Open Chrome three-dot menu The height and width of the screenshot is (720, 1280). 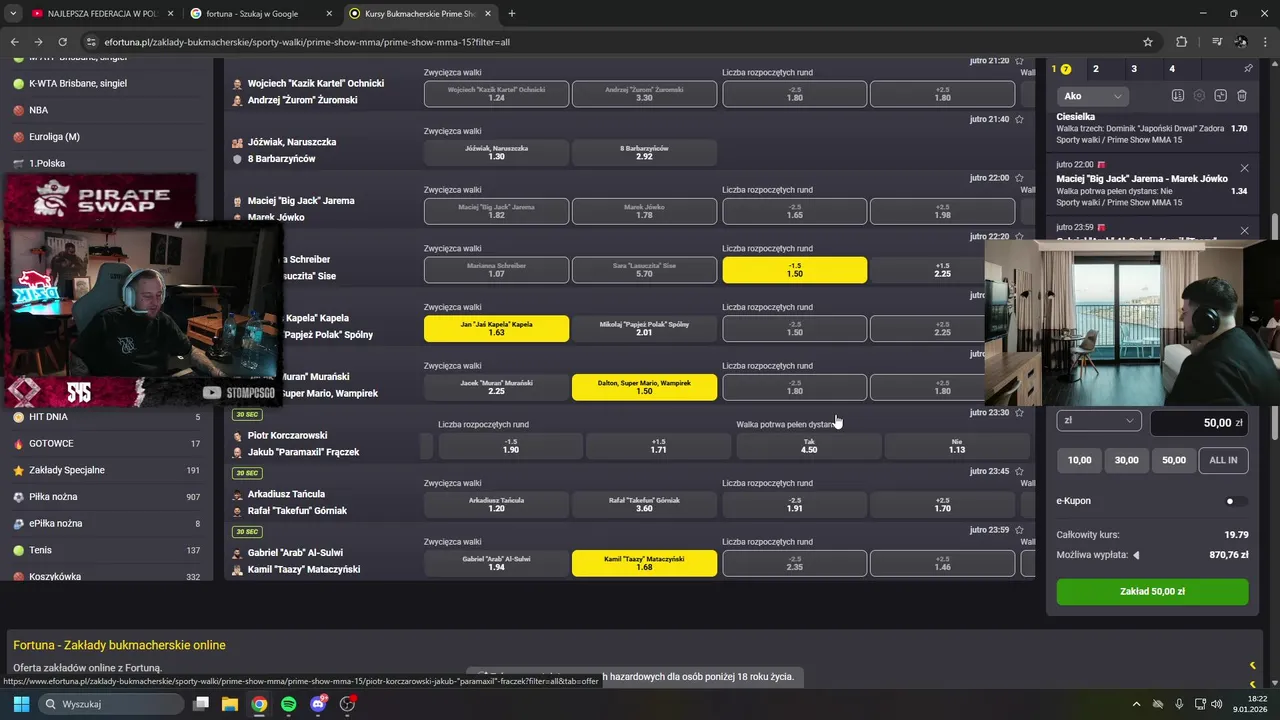[1266, 42]
